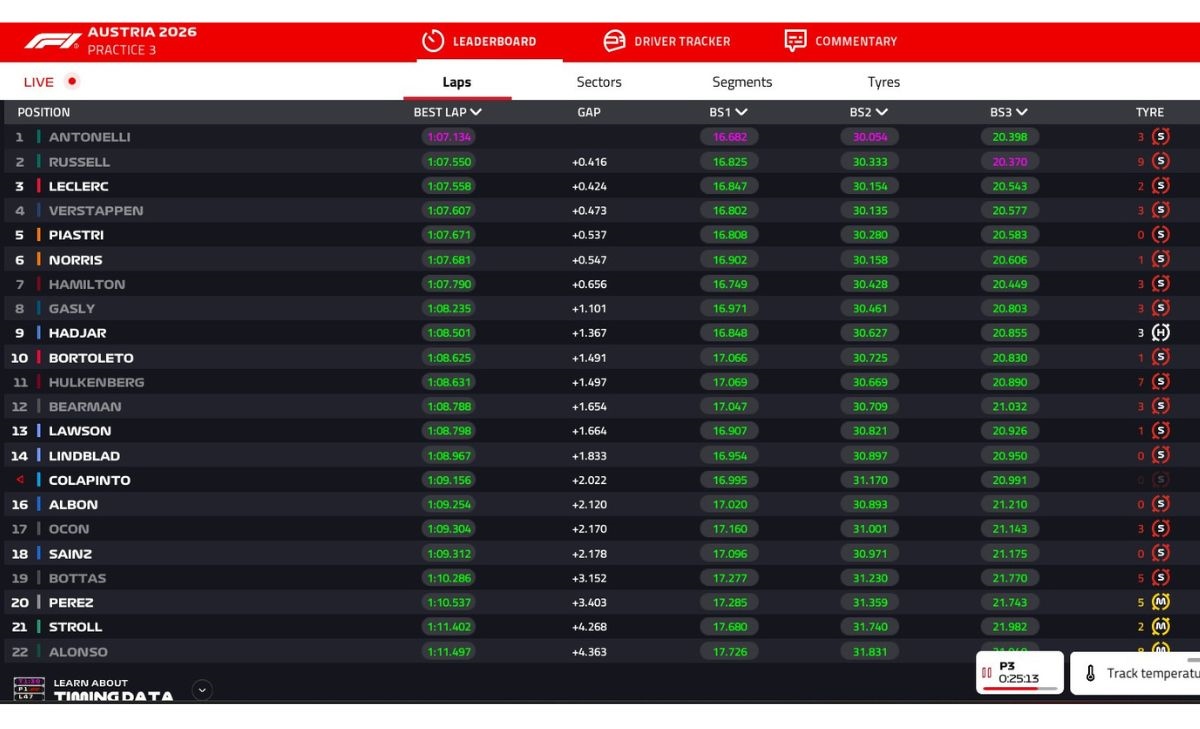Click the medium tyre icon for Perez
The image size is (1200, 729).
[1160, 602]
